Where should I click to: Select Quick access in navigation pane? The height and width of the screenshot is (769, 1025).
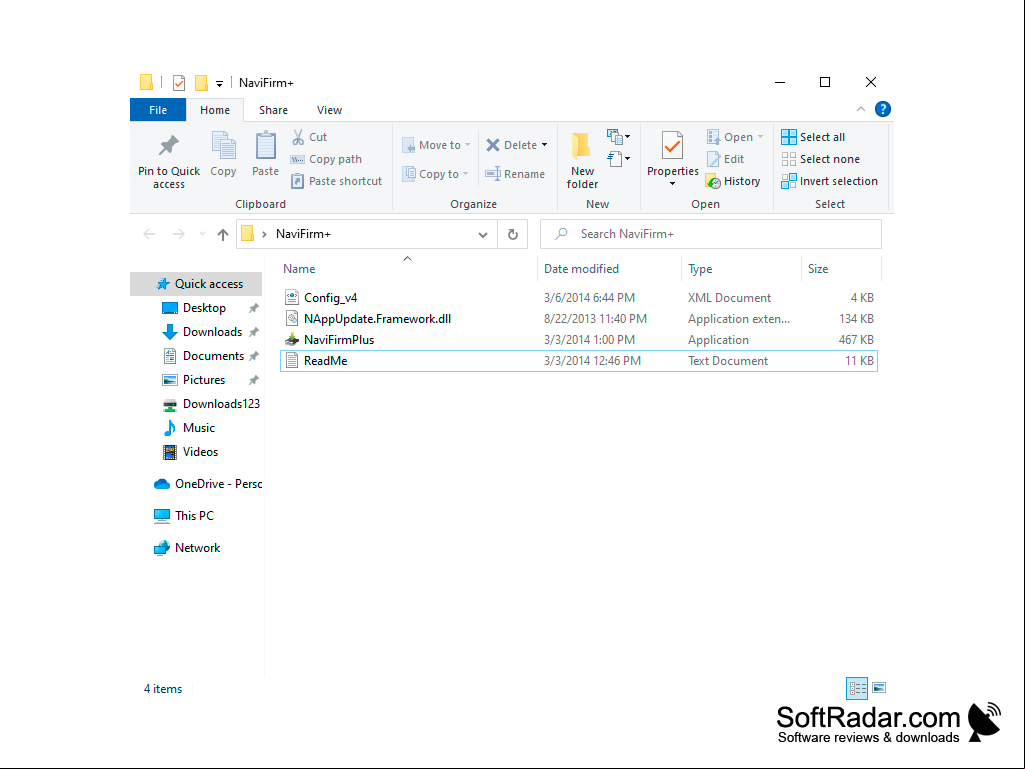196,284
